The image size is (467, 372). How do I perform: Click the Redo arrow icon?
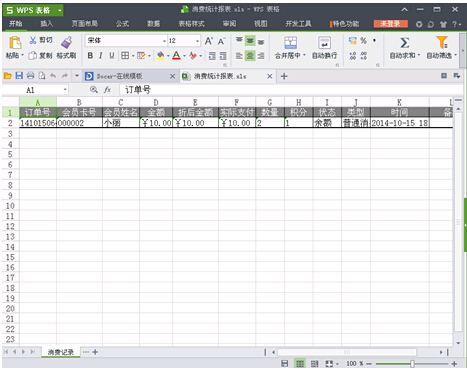(65, 76)
